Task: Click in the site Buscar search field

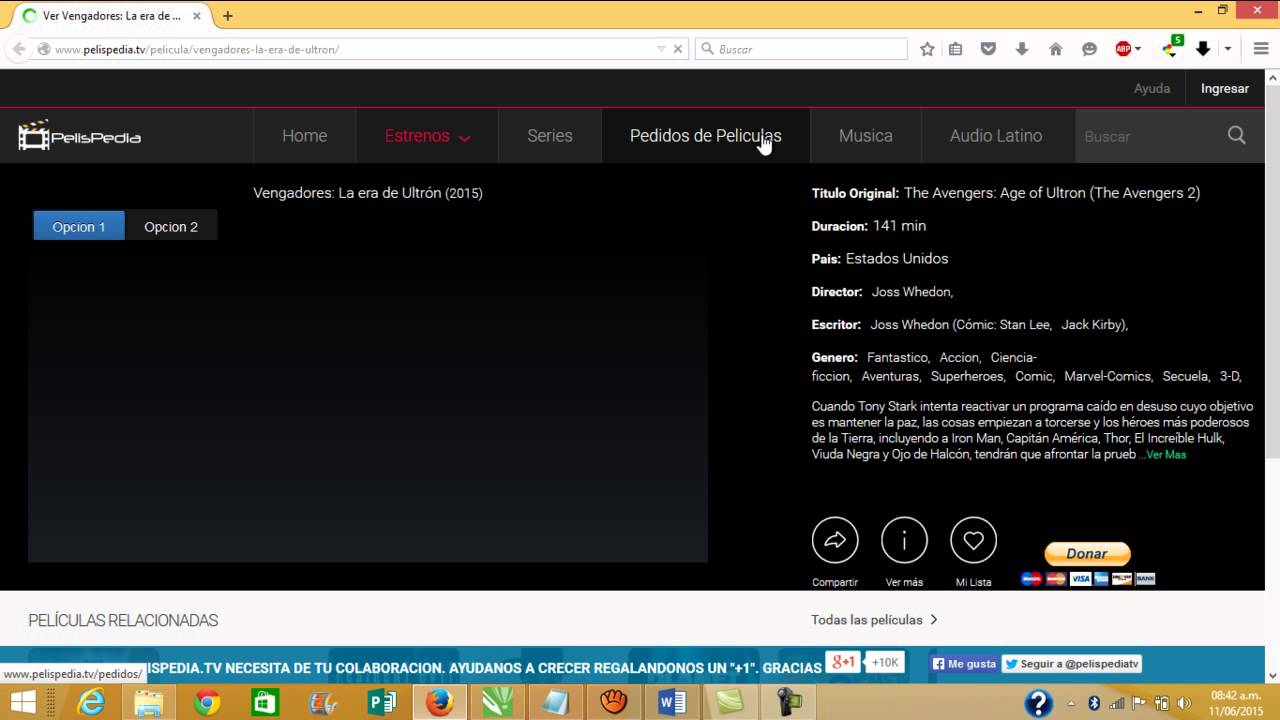Action: pos(1150,136)
